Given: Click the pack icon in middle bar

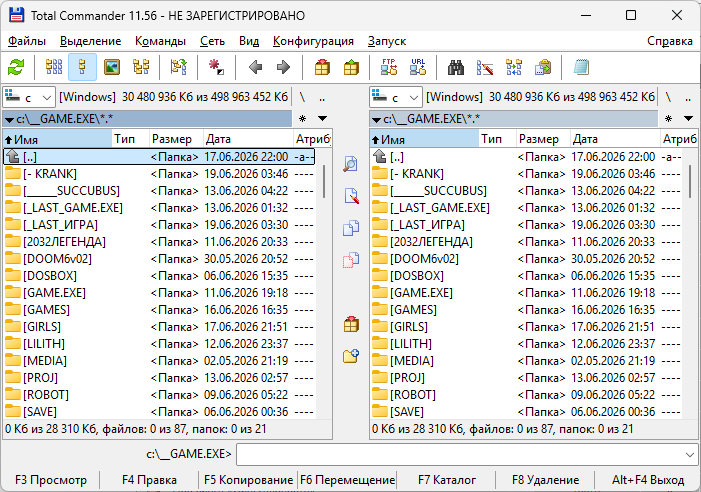Looking at the screenshot, I should pos(351,324).
